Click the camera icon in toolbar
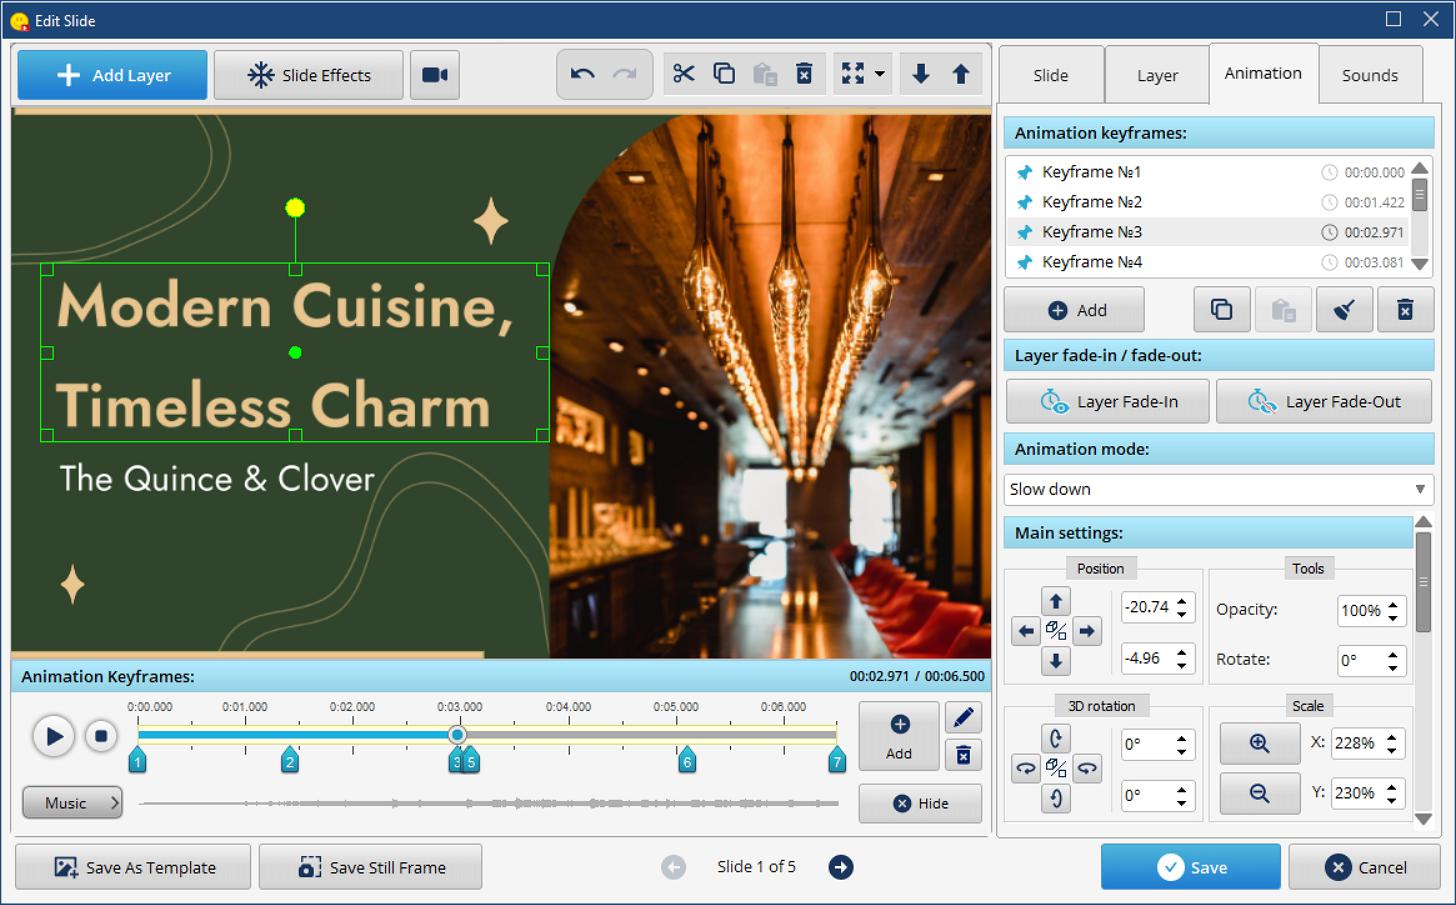Screen dimensions: 1456x905 tap(434, 75)
